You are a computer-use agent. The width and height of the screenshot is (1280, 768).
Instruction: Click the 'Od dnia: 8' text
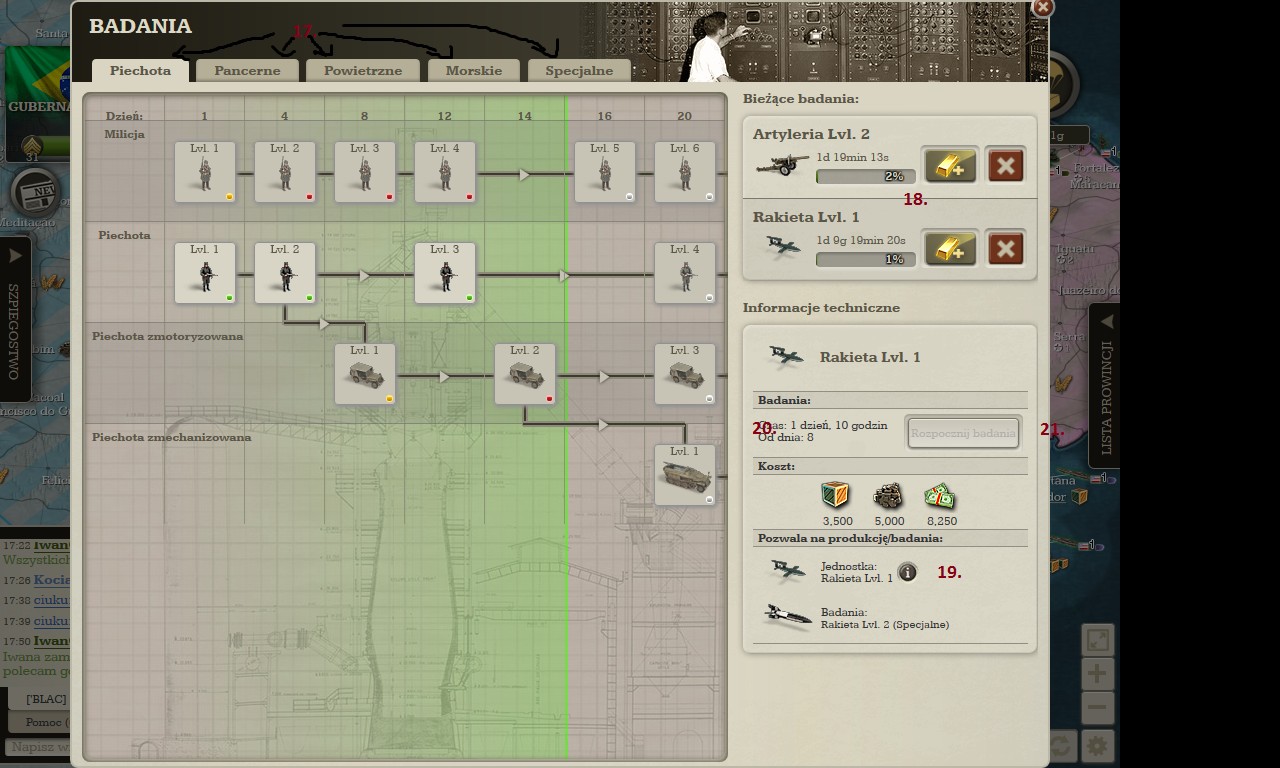pyautogui.click(x=785, y=437)
